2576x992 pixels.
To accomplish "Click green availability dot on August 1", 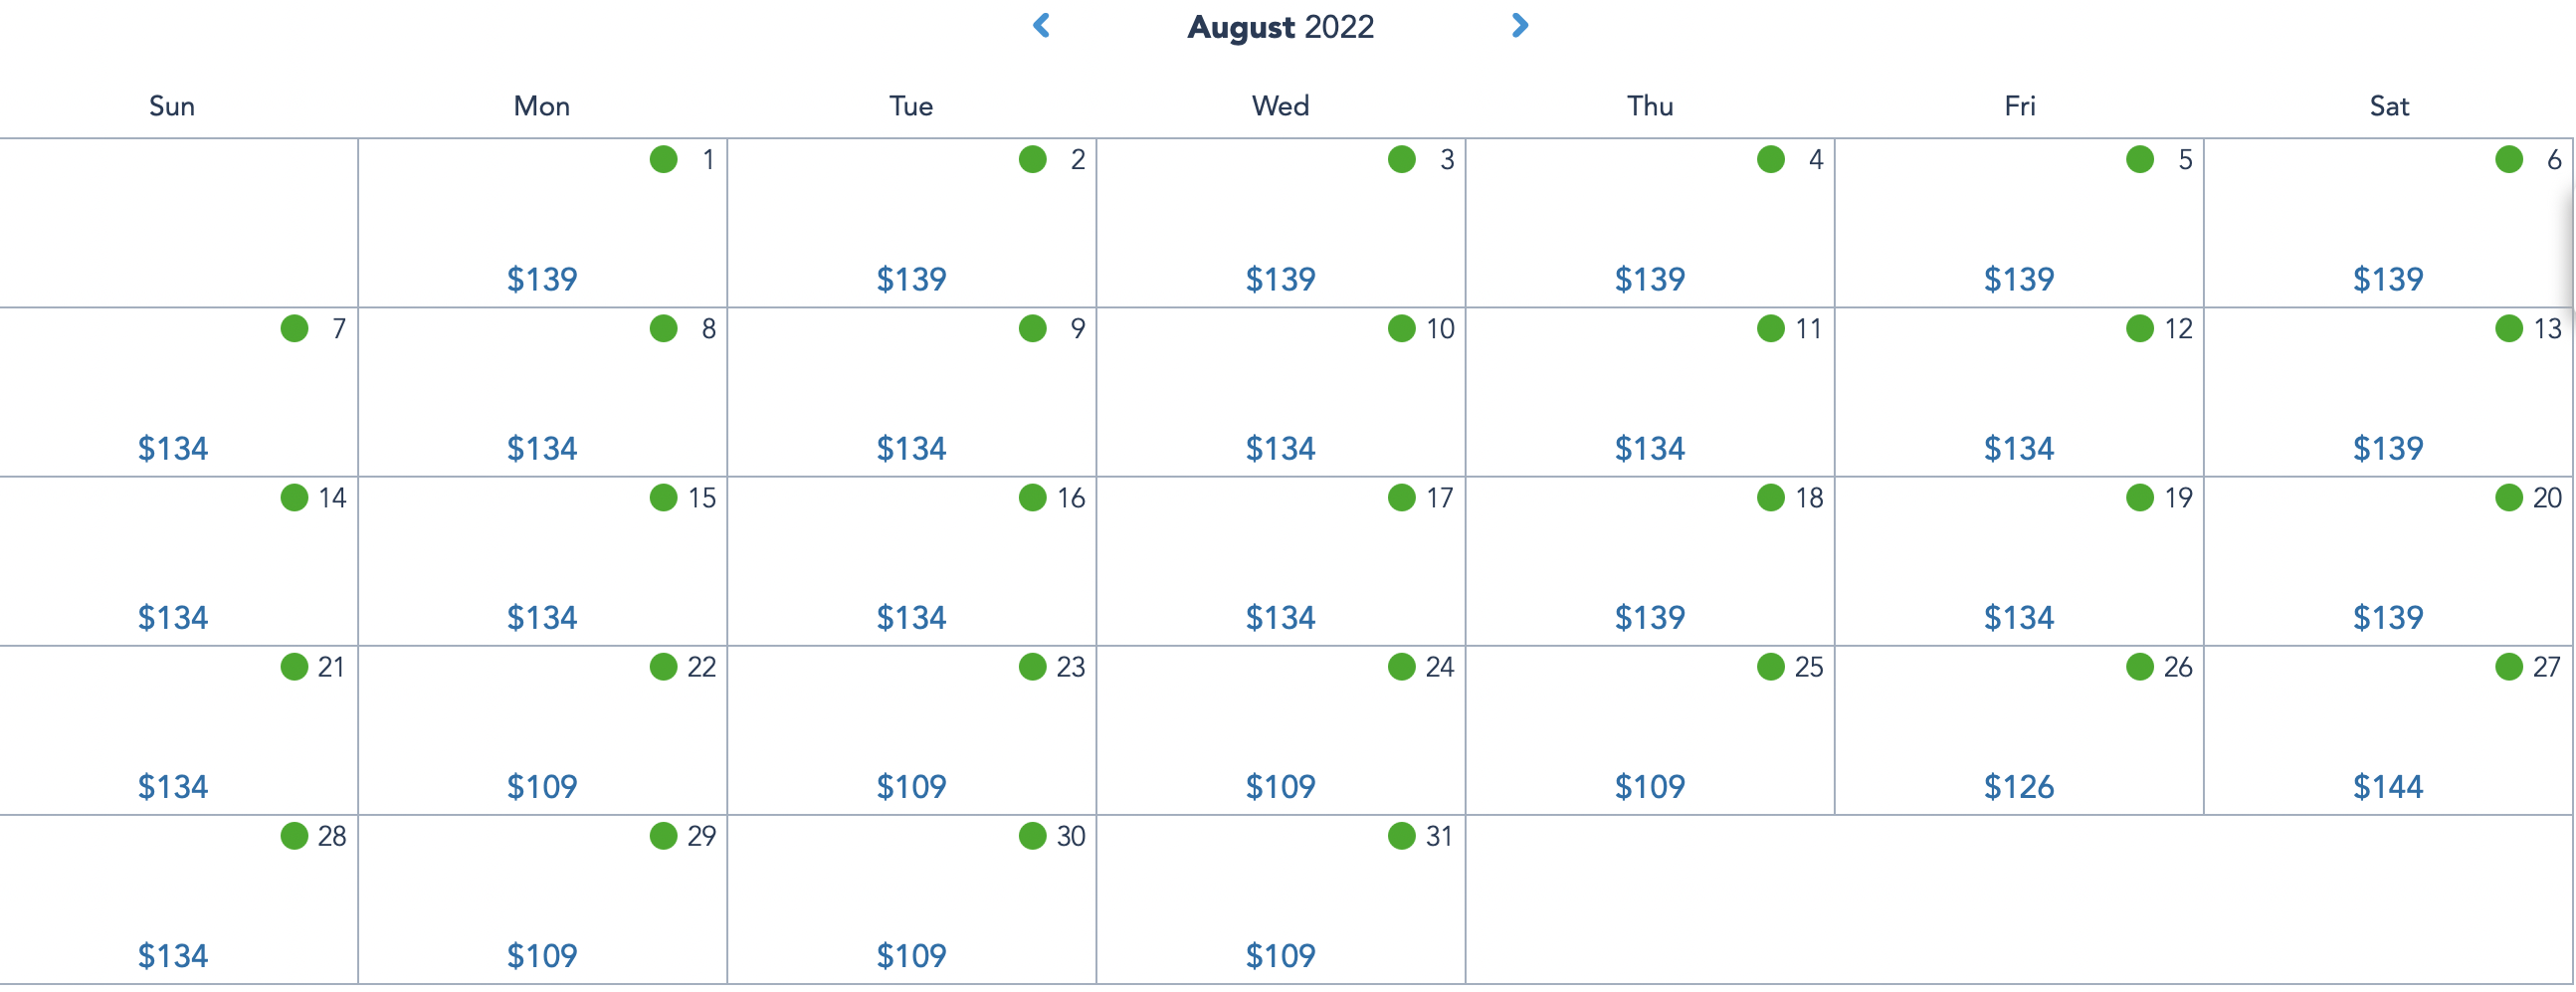I will [x=663, y=159].
